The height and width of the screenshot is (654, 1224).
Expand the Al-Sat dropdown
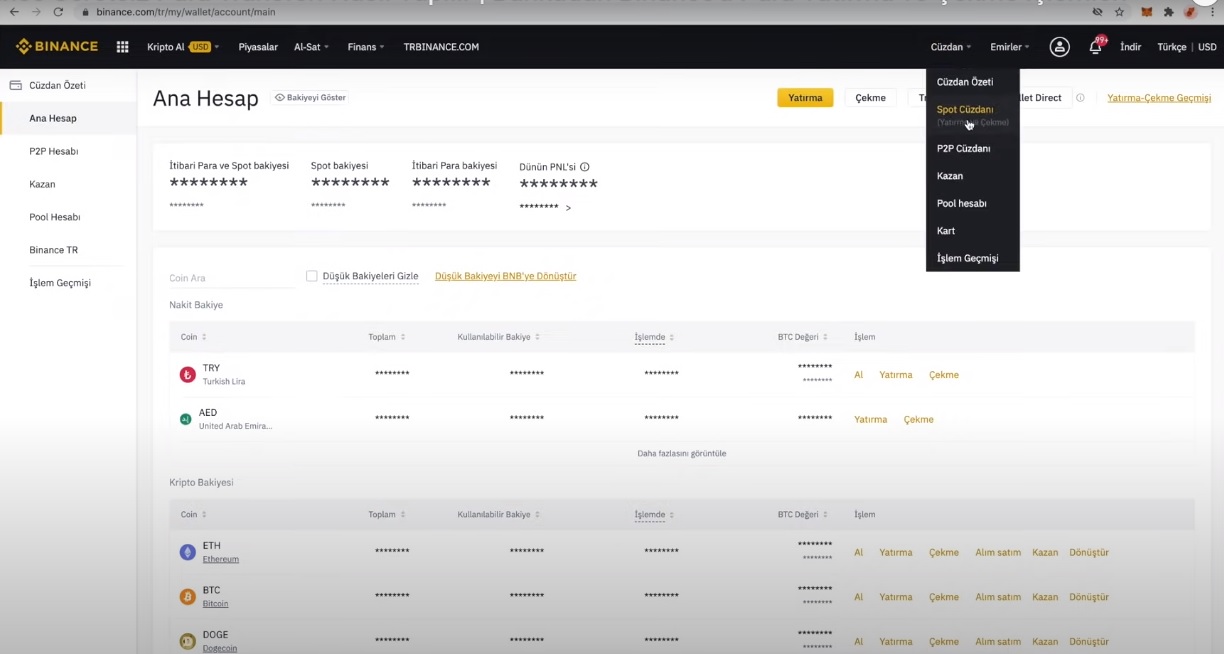tap(312, 47)
